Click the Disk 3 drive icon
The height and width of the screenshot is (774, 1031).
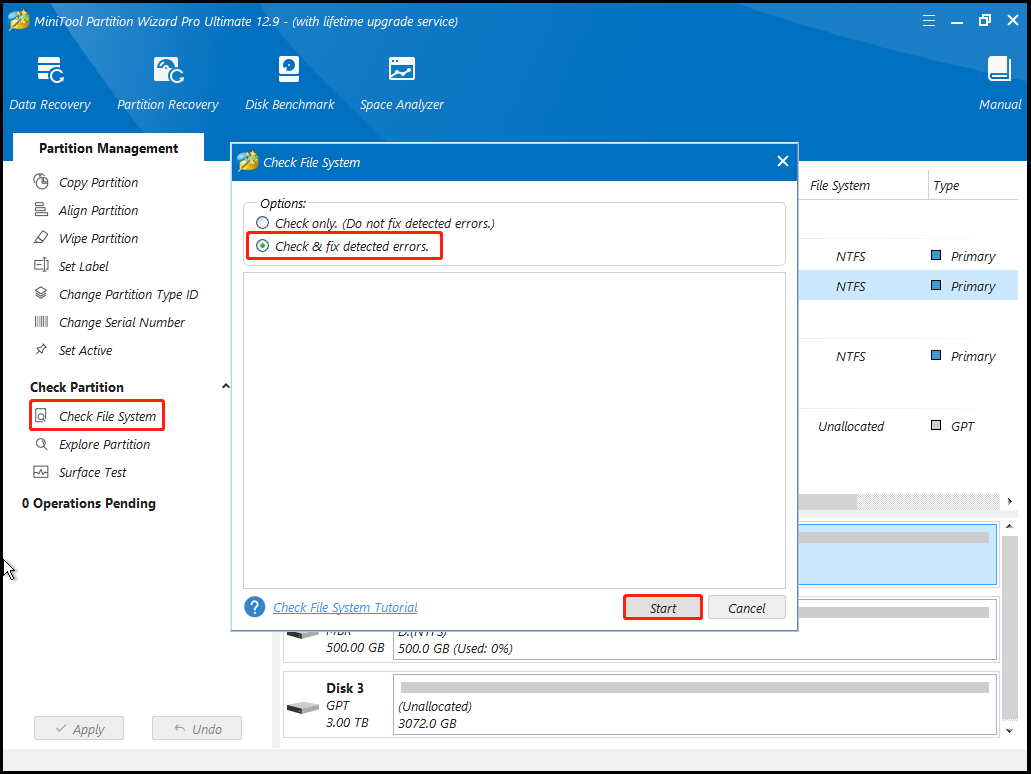pos(303,708)
